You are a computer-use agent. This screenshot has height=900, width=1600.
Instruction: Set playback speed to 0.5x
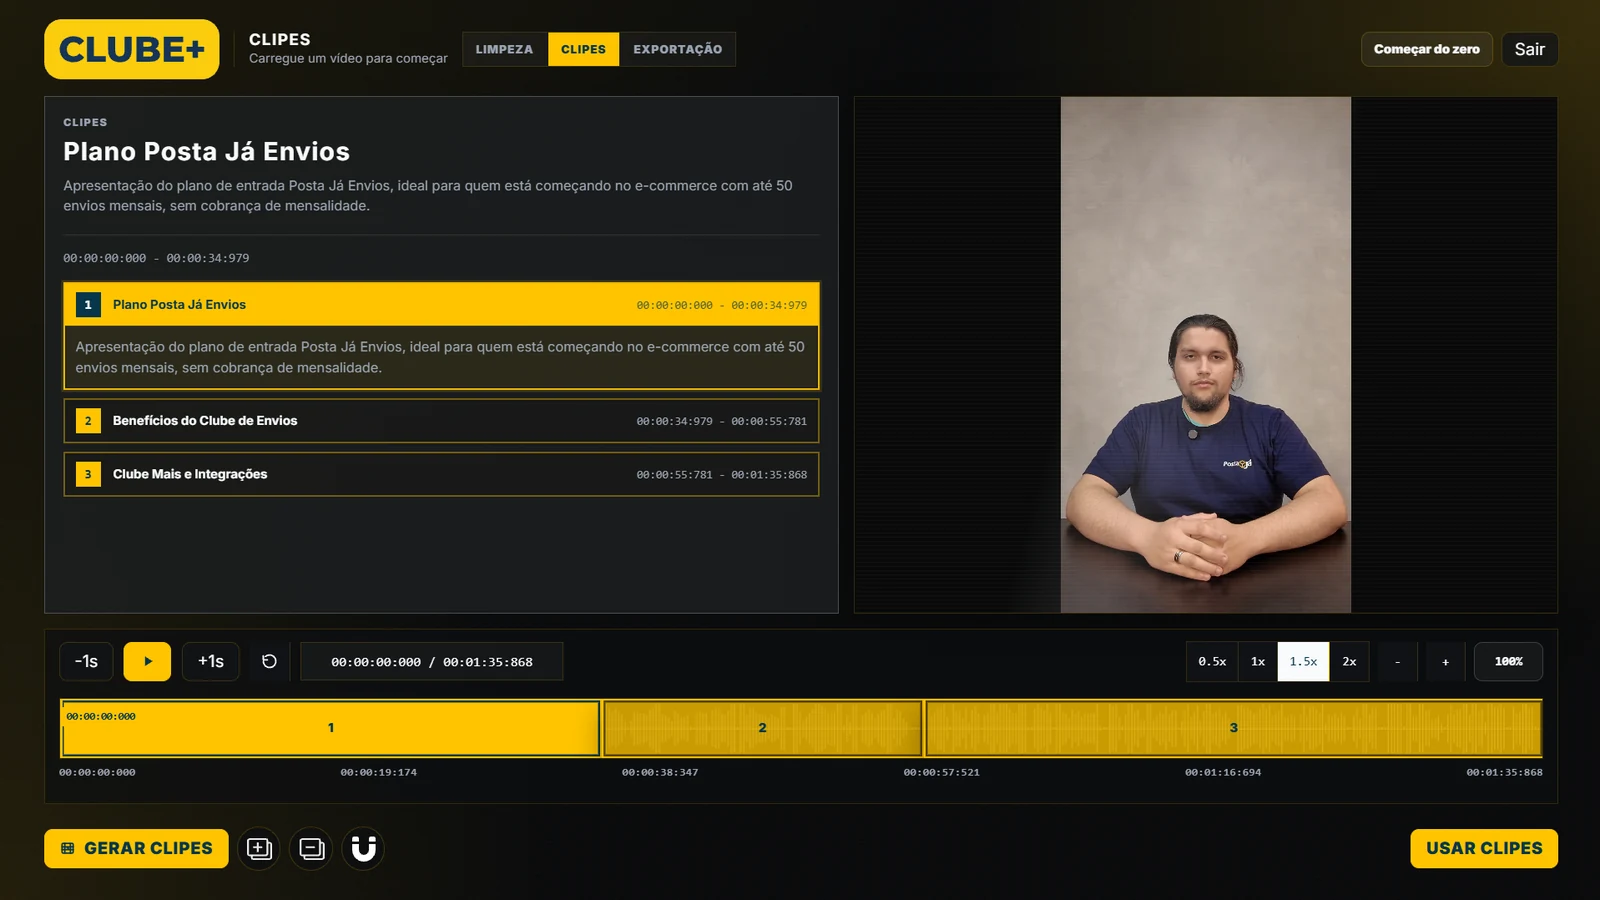coord(1212,662)
